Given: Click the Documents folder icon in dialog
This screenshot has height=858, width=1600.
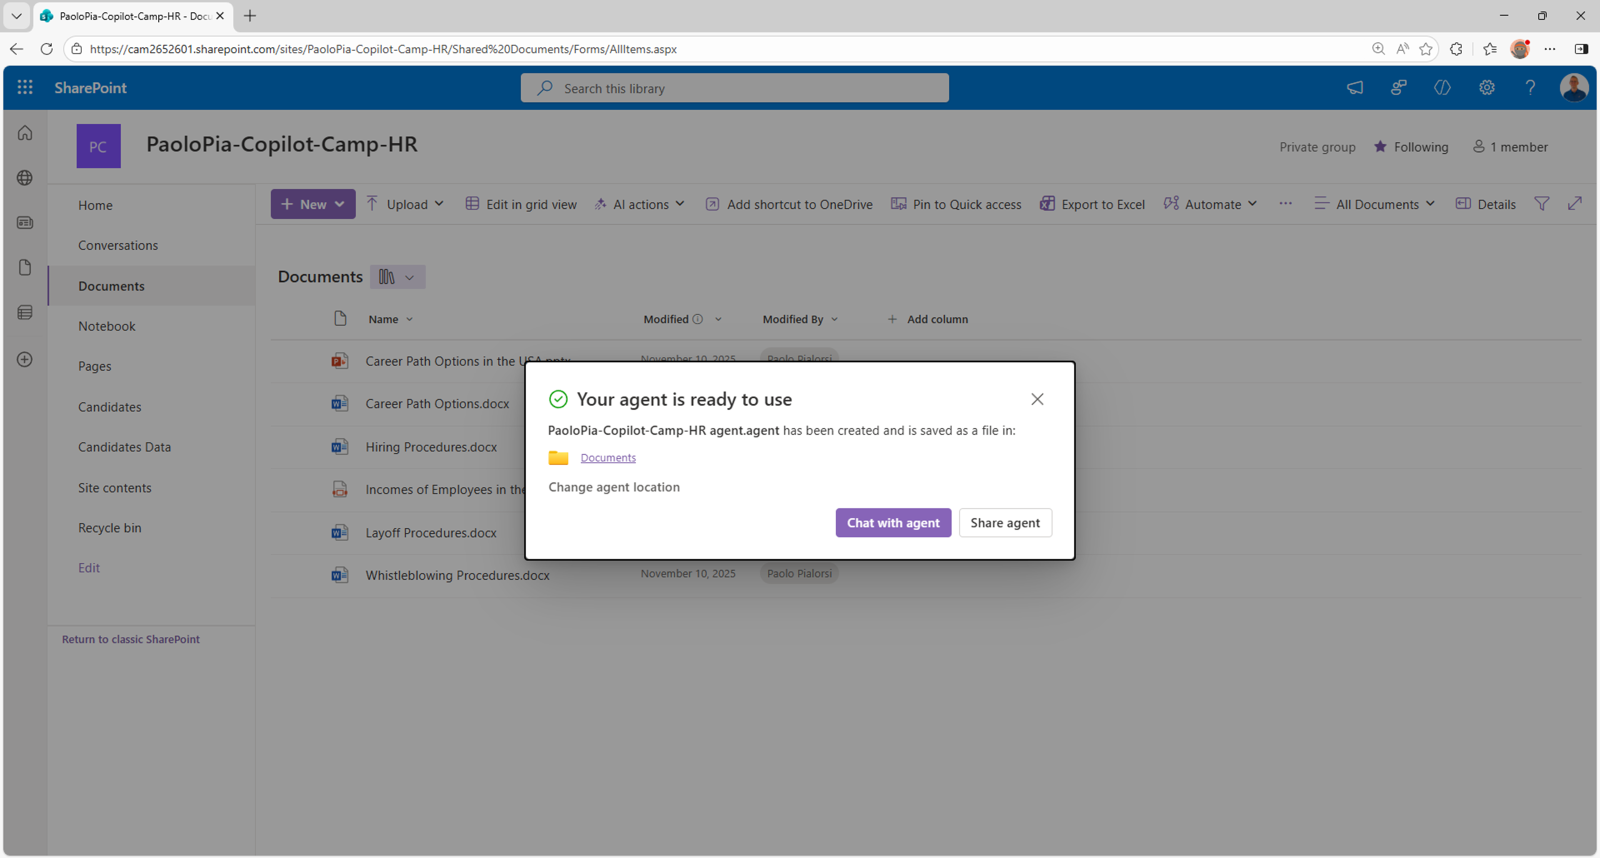Looking at the screenshot, I should point(558,458).
